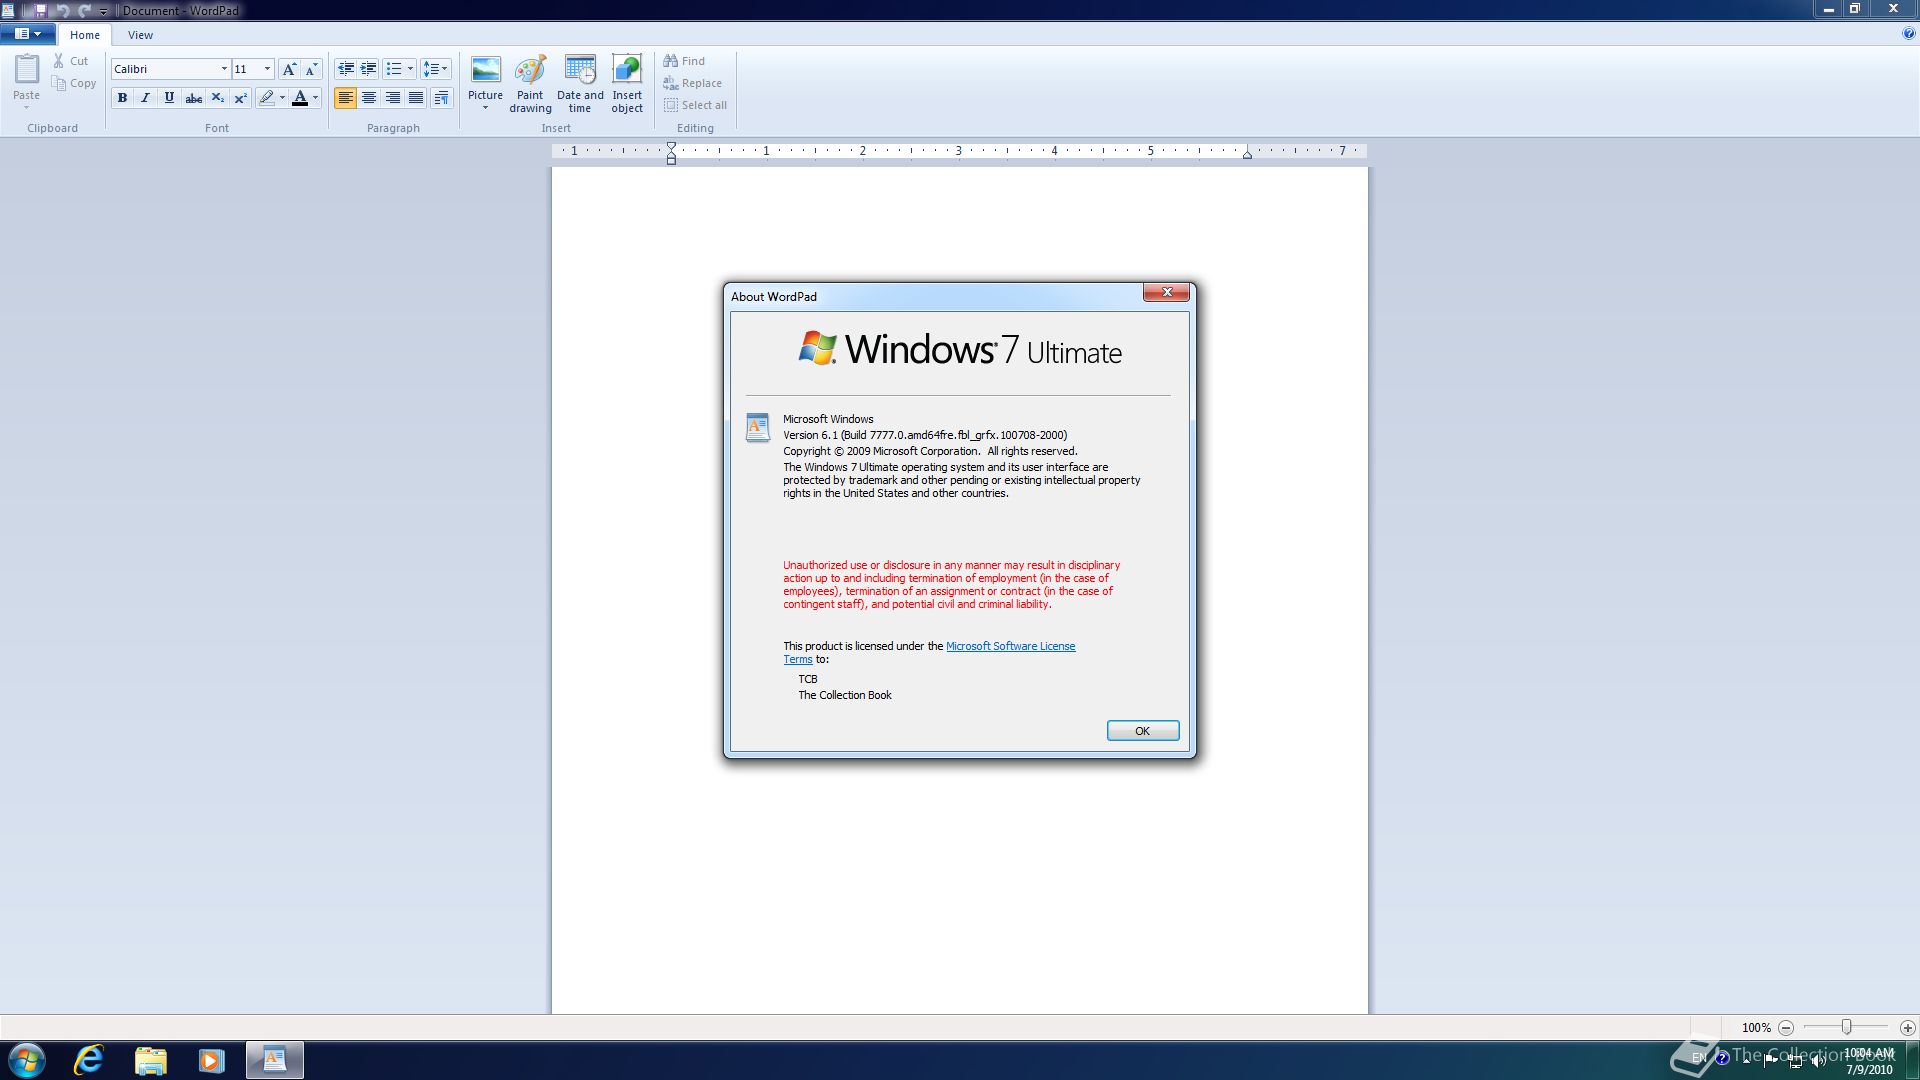
Task: Click the Paste clipboard icon
Action: (x=27, y=70)
